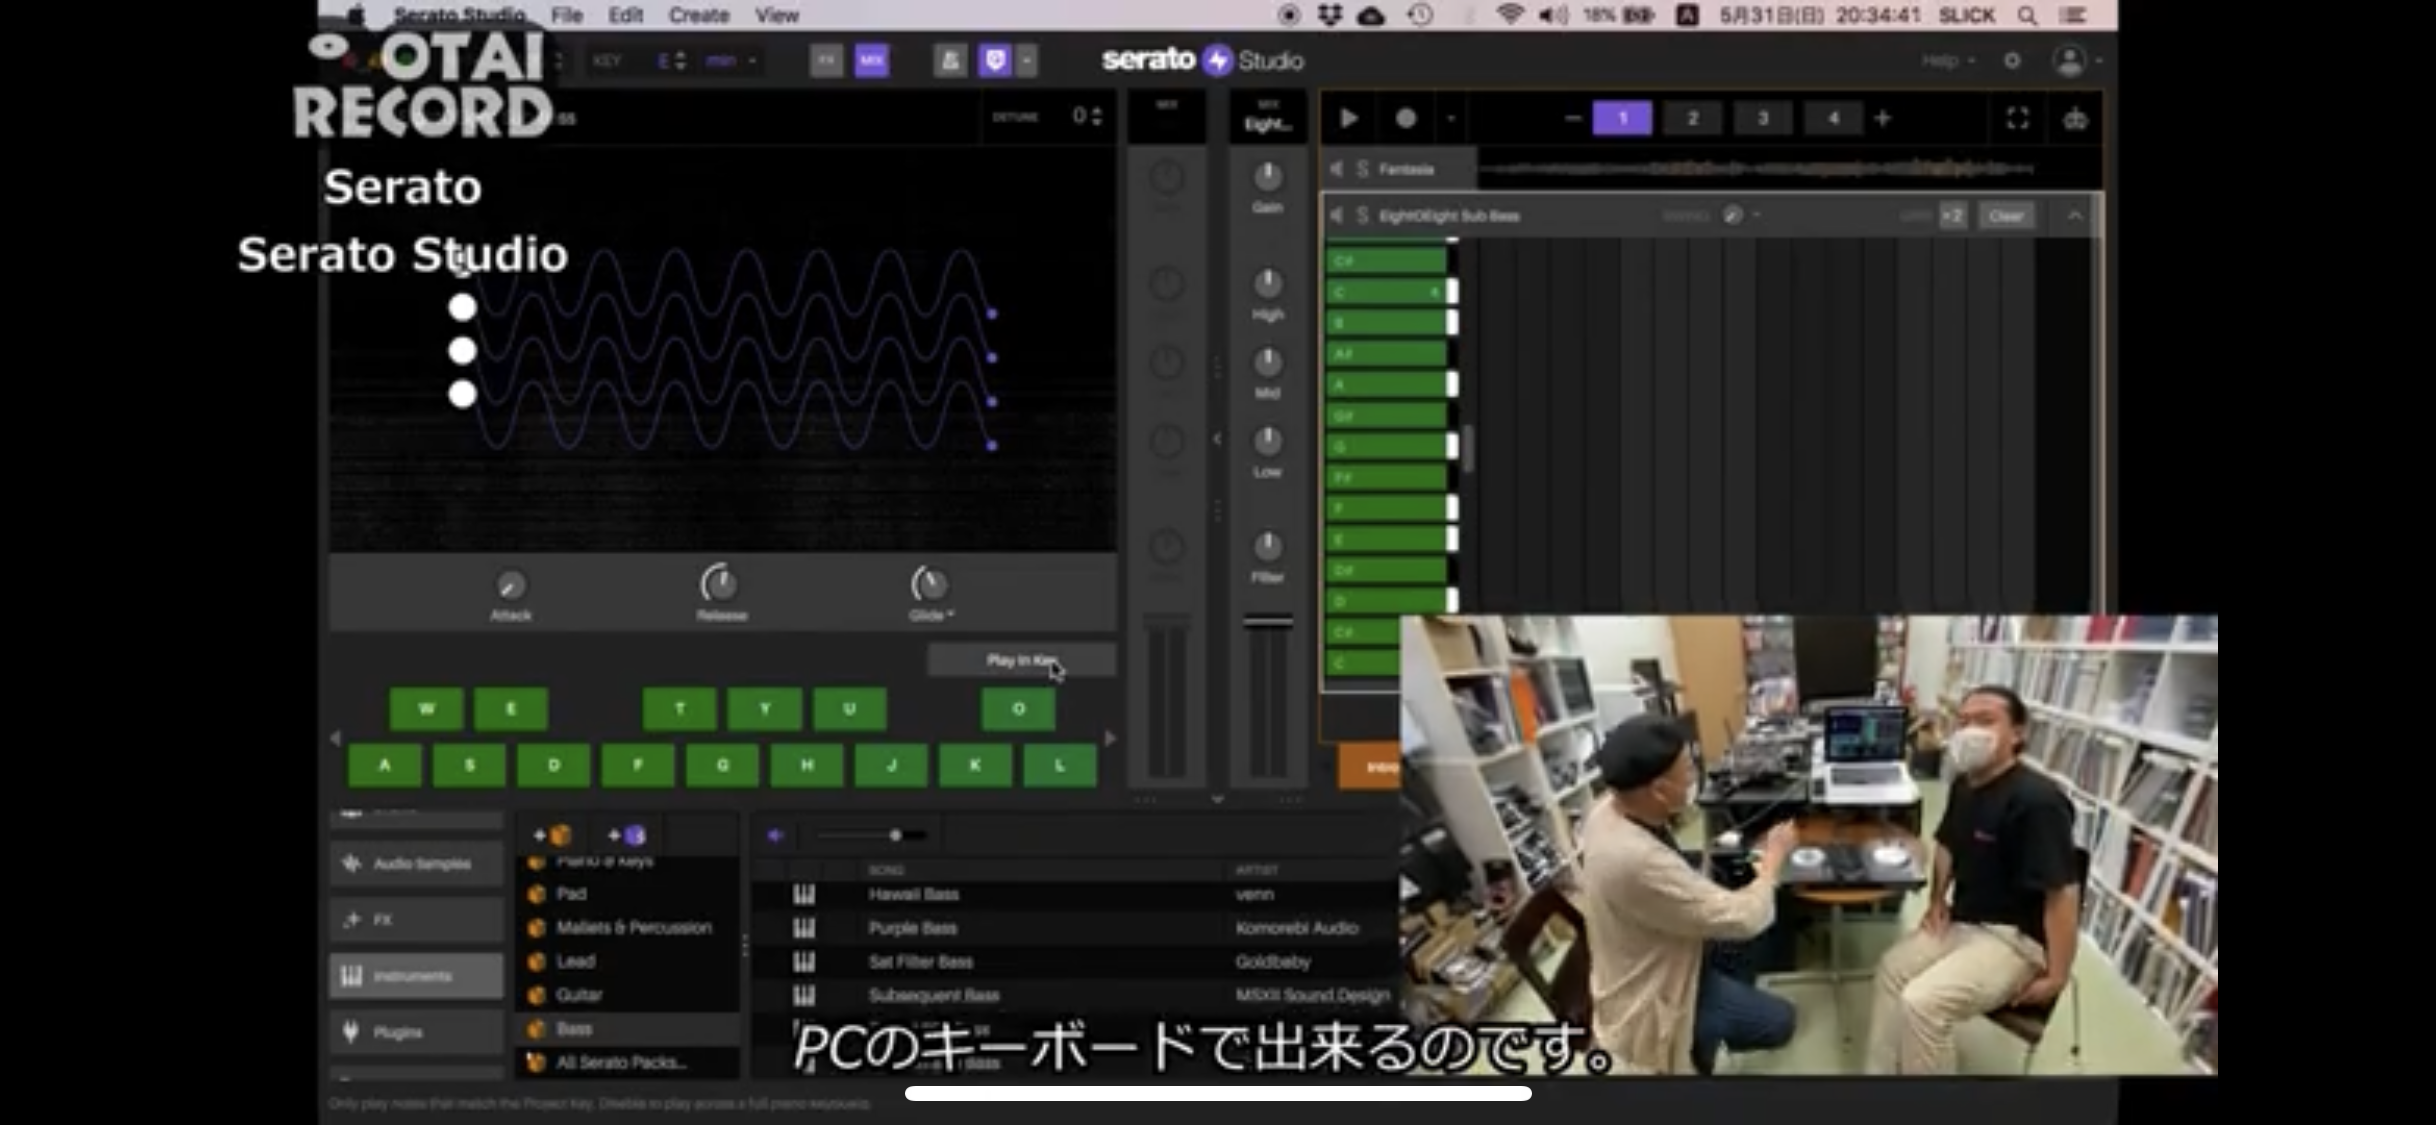Image resolution: width=2436 pixels, height=1125 pixels.
Task: Open the key scale min dropdown
Action: (x=730, y=61)
